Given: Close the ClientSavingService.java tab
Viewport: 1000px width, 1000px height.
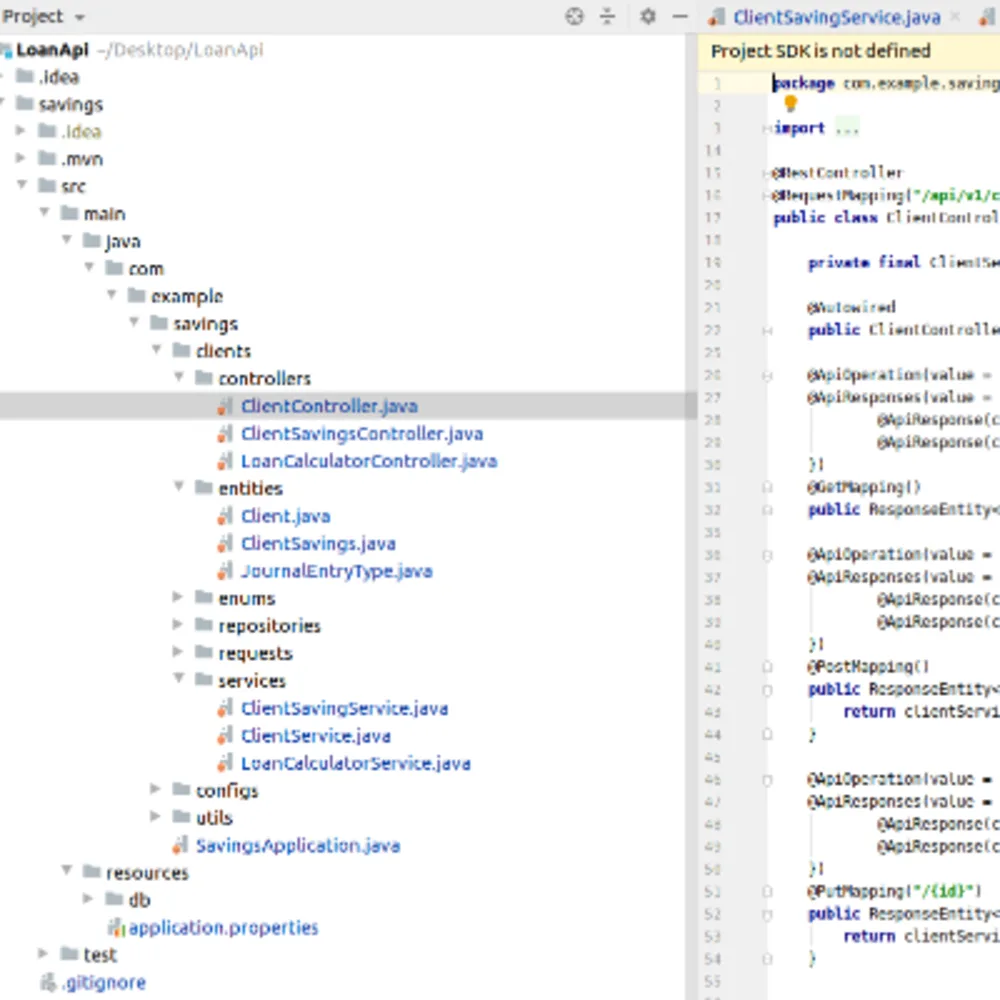Looking at the screenshot, I should coord(955,17).
